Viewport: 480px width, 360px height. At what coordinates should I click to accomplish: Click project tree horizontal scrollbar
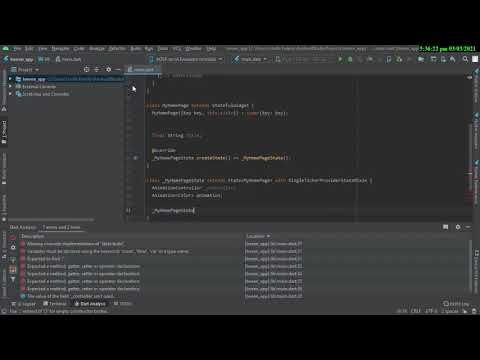point(50,220)
